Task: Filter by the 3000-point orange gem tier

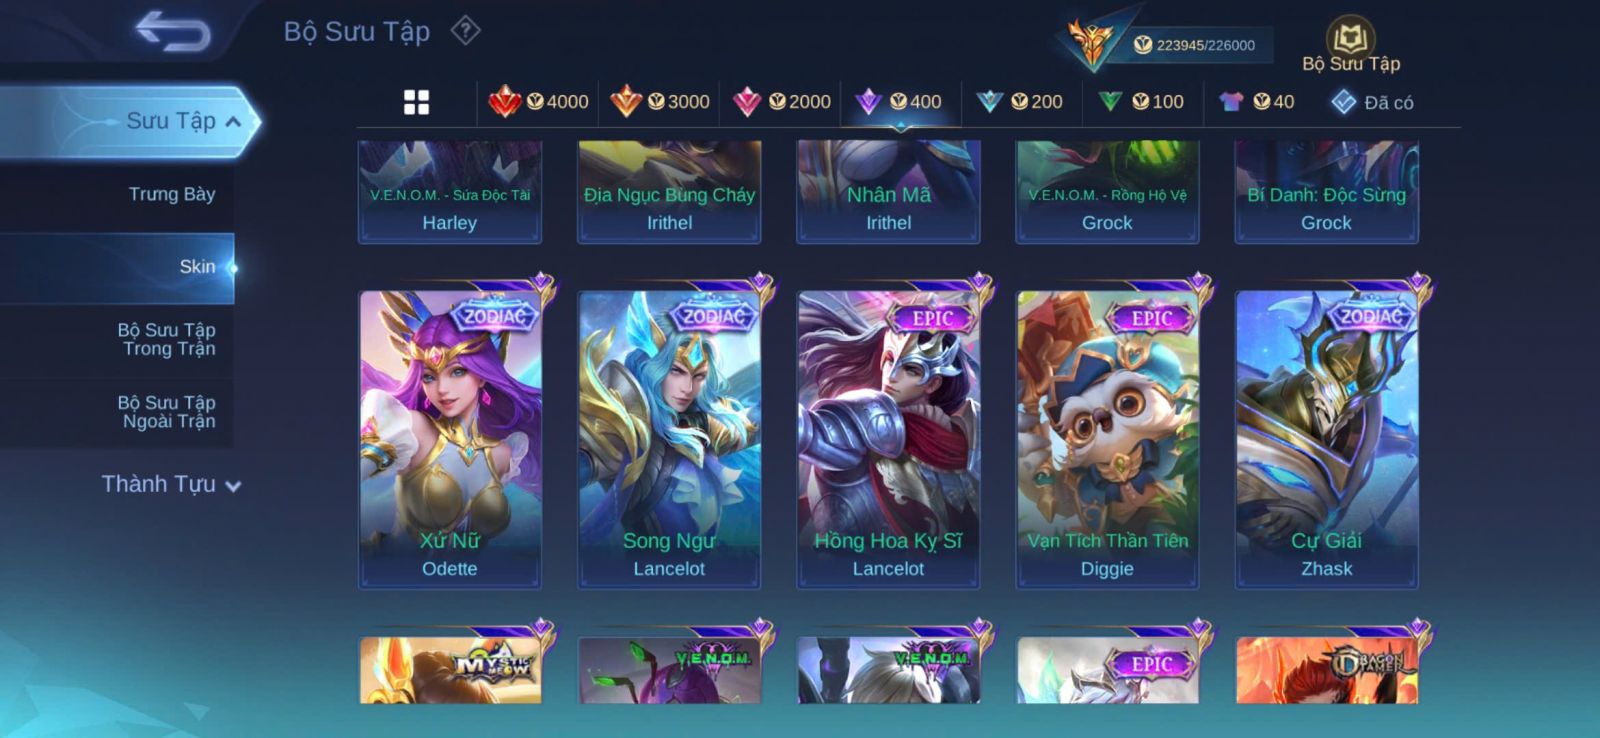Action: (660, 102)
